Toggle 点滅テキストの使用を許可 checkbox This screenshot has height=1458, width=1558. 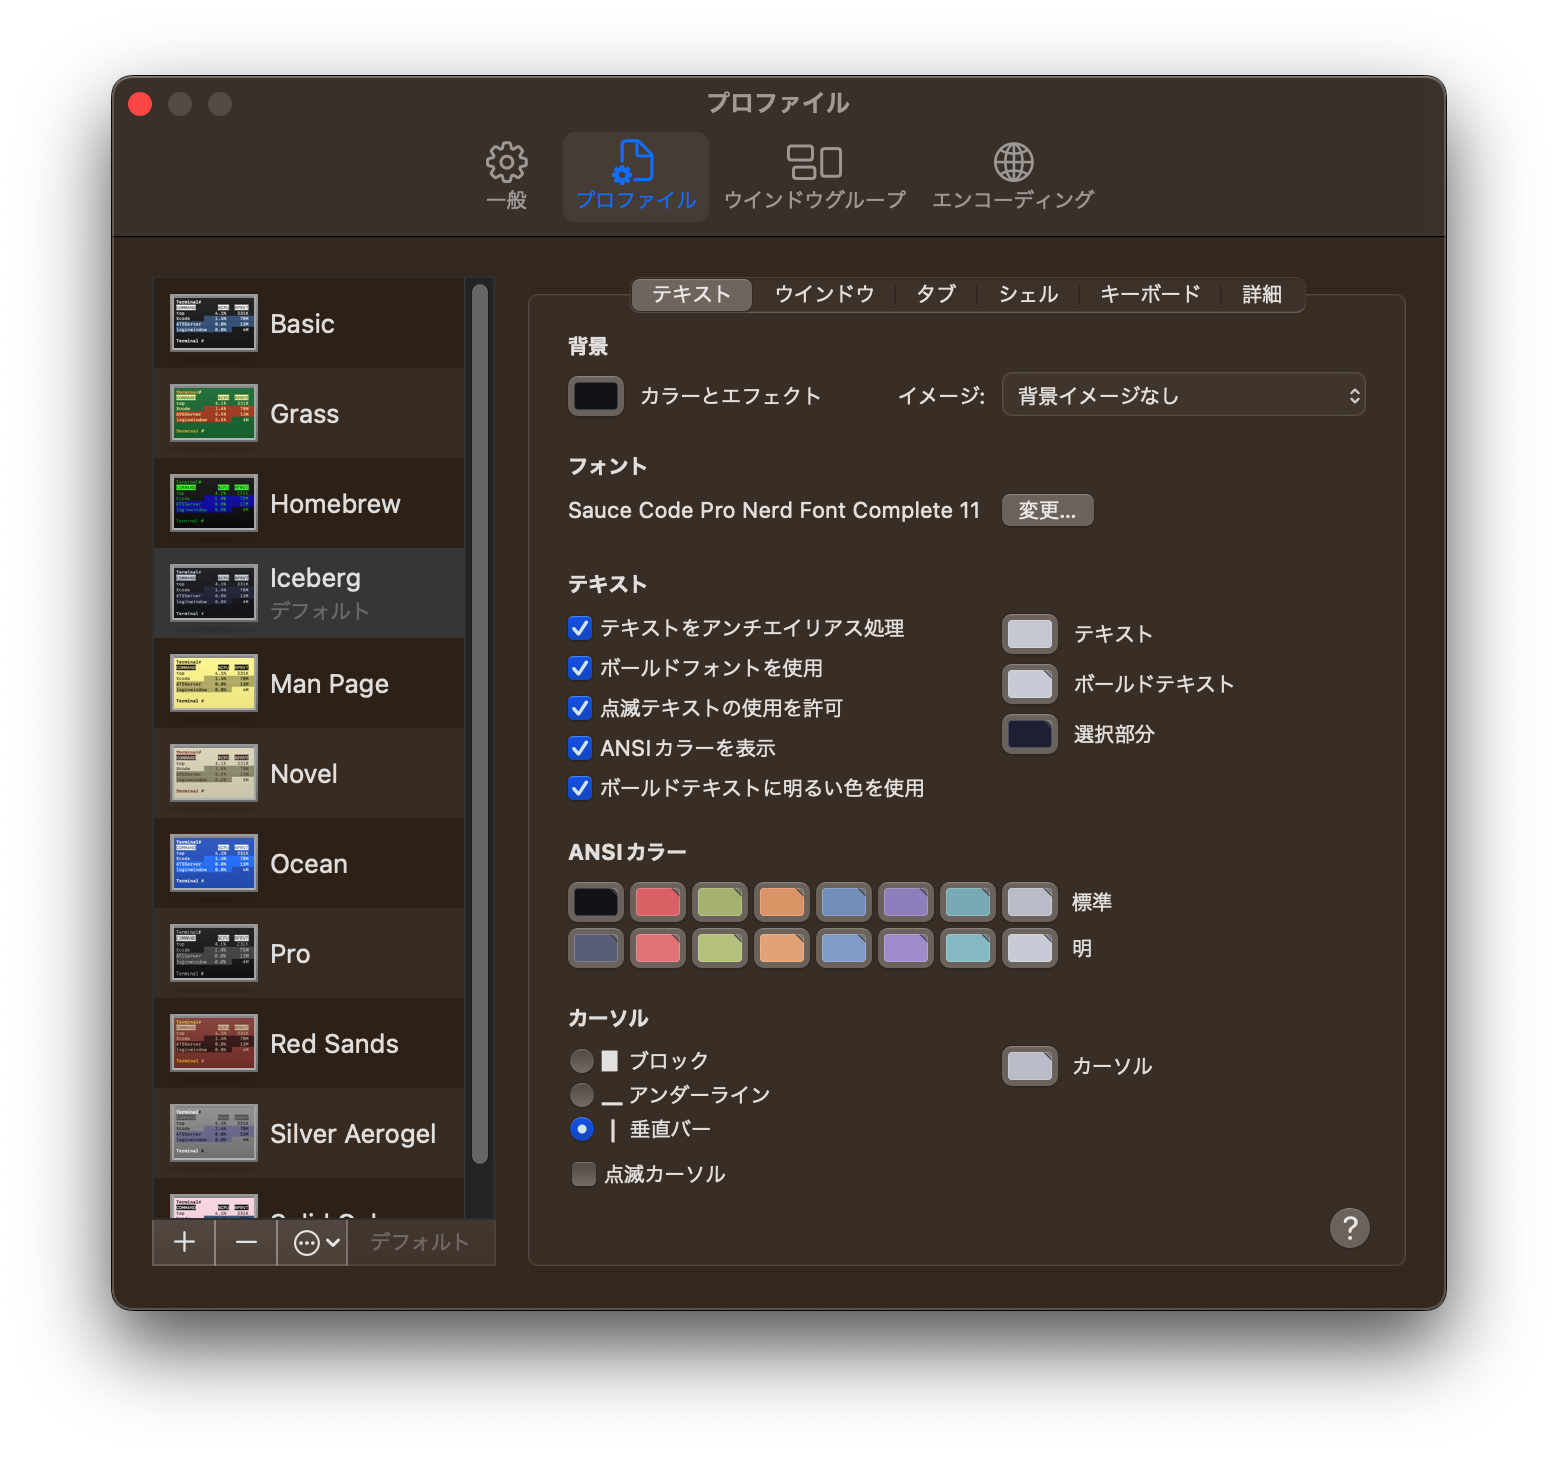pos(580,708)
